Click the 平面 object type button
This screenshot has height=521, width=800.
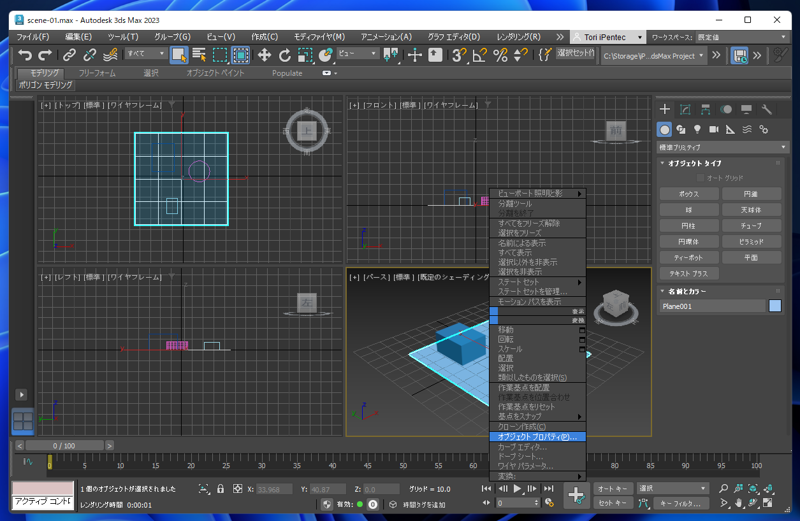pos(752,258)
